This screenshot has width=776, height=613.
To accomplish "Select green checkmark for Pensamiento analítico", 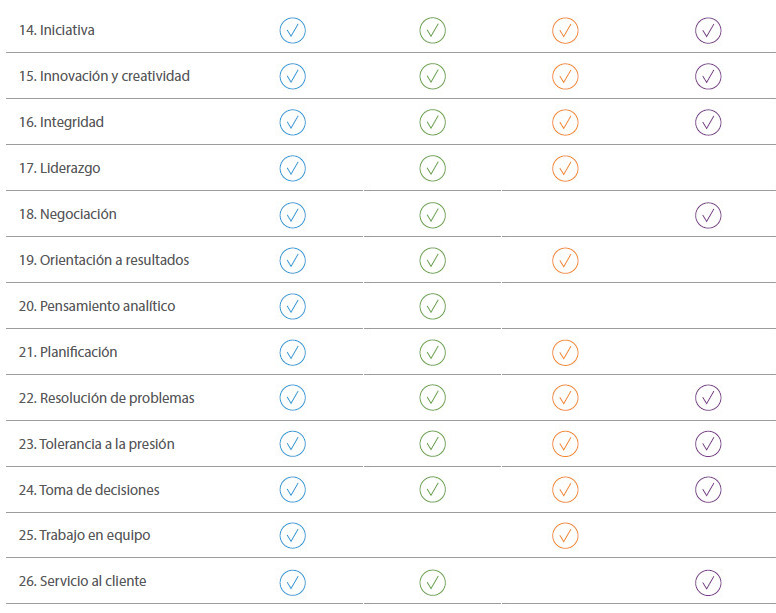I will click(433, 306).
